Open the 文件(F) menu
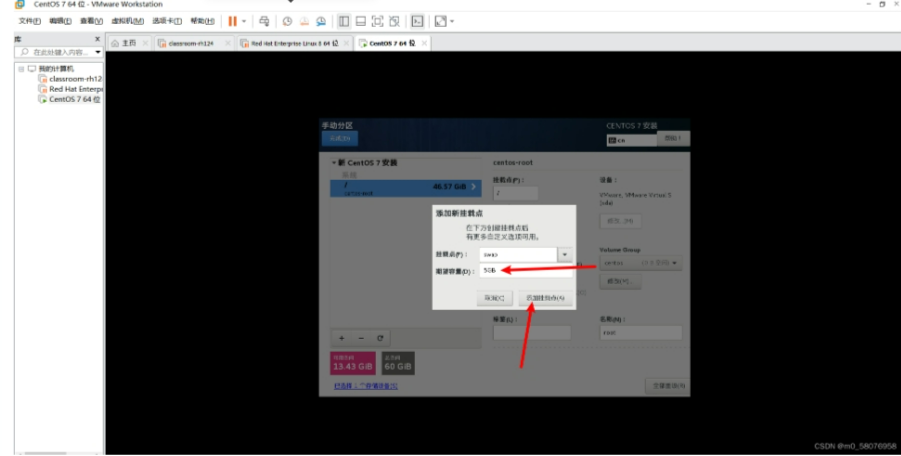The image size is (901, 456). [x=29, y=21]
